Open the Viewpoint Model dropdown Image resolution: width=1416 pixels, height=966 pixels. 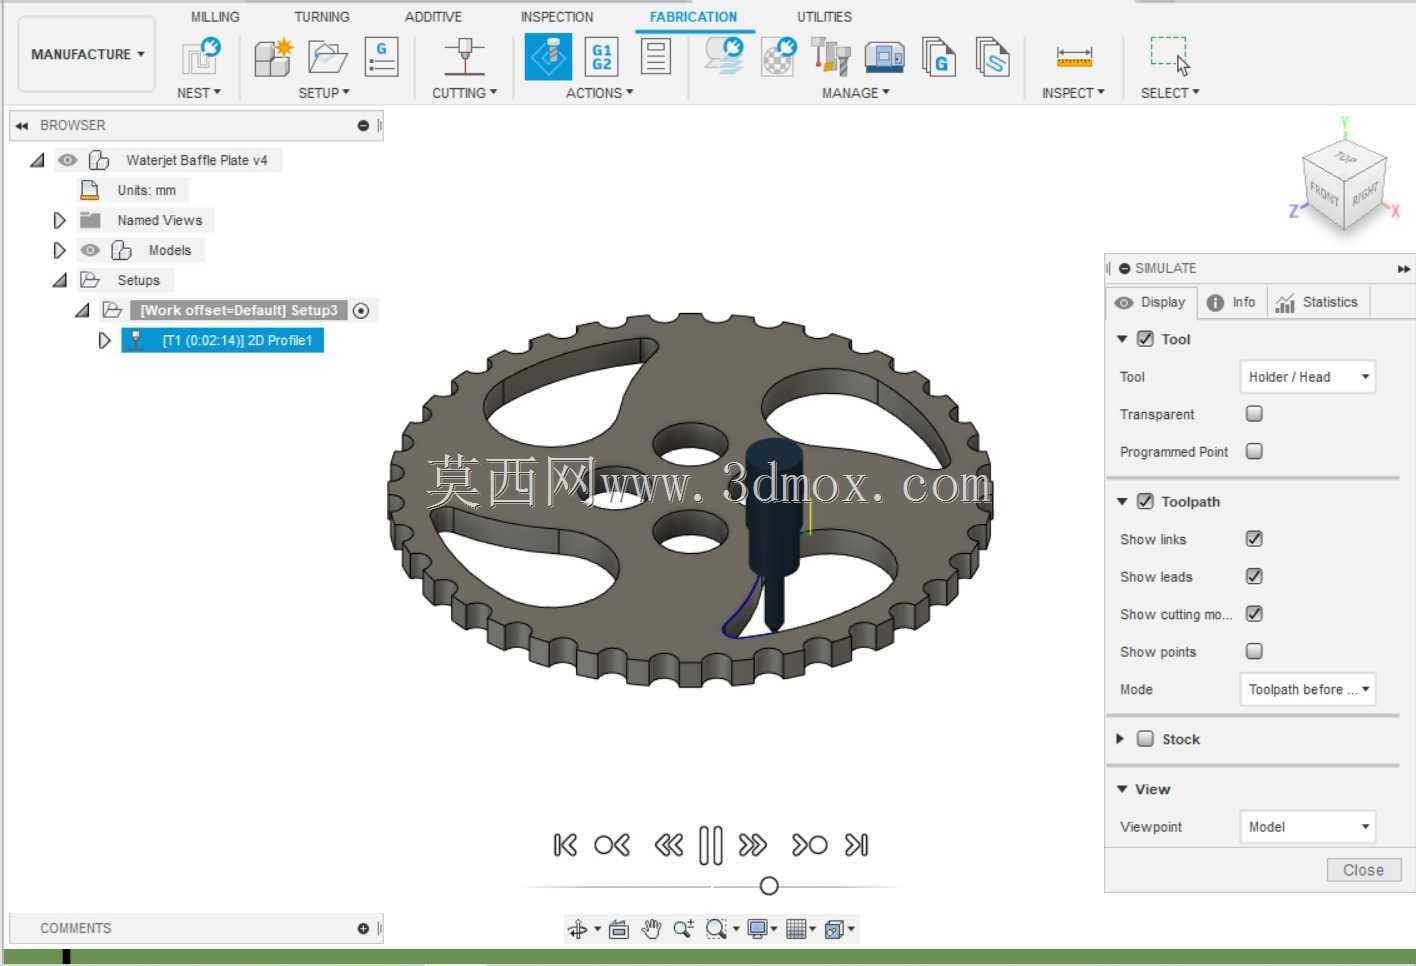pos(1307,826)
